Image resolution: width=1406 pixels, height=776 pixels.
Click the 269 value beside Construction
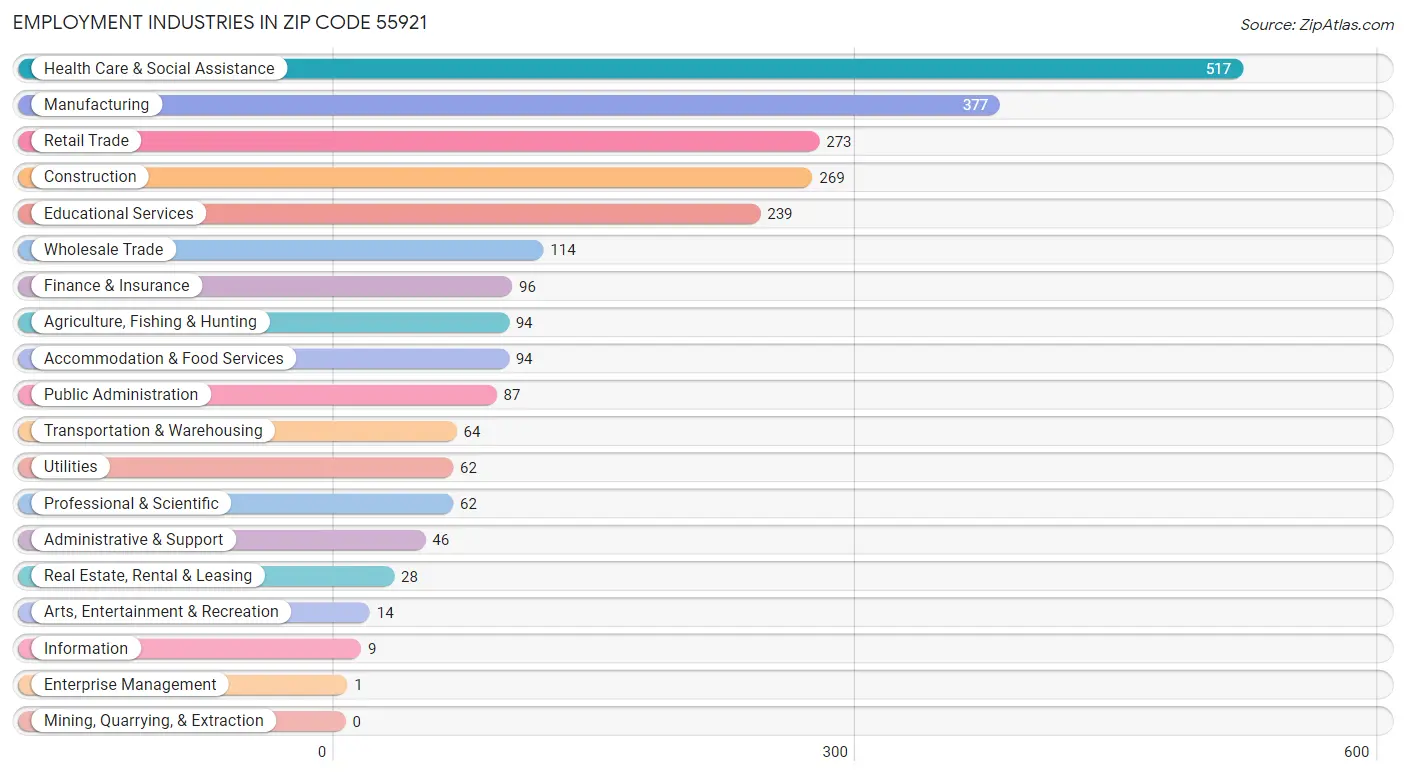point(832,177)
